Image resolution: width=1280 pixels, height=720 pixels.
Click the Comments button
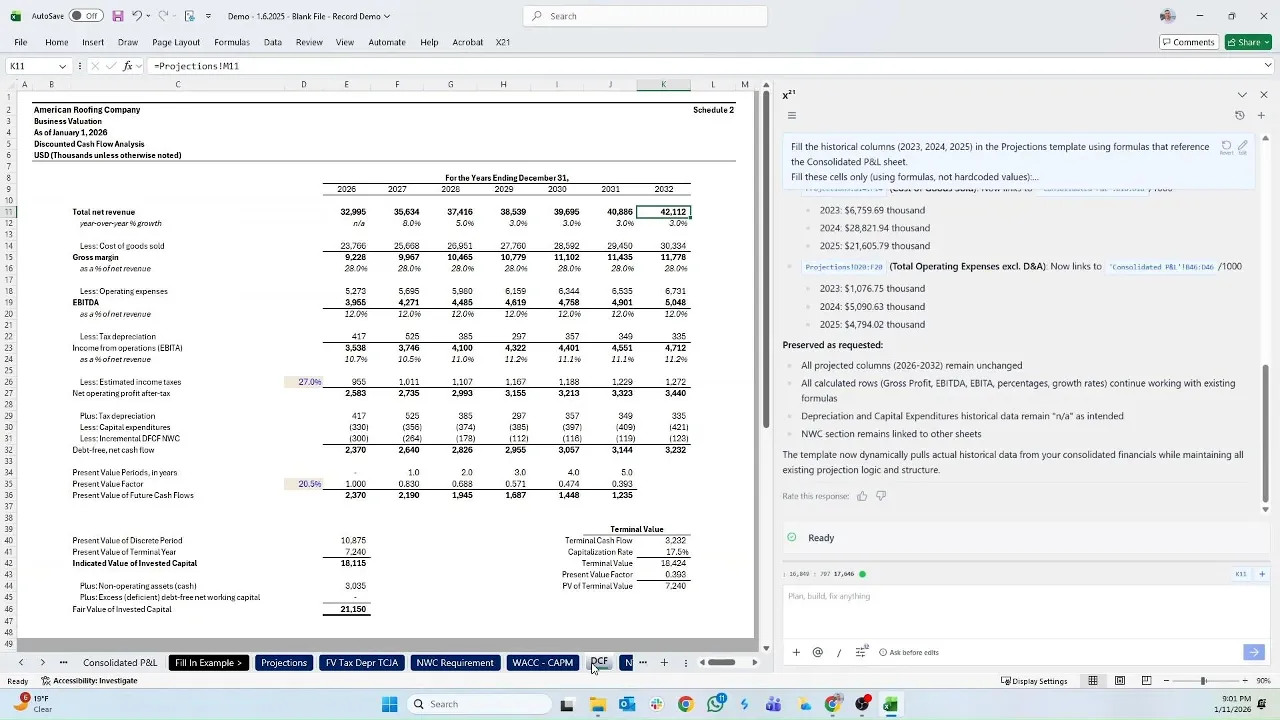pyautogui.click(x=1188, y=42)
